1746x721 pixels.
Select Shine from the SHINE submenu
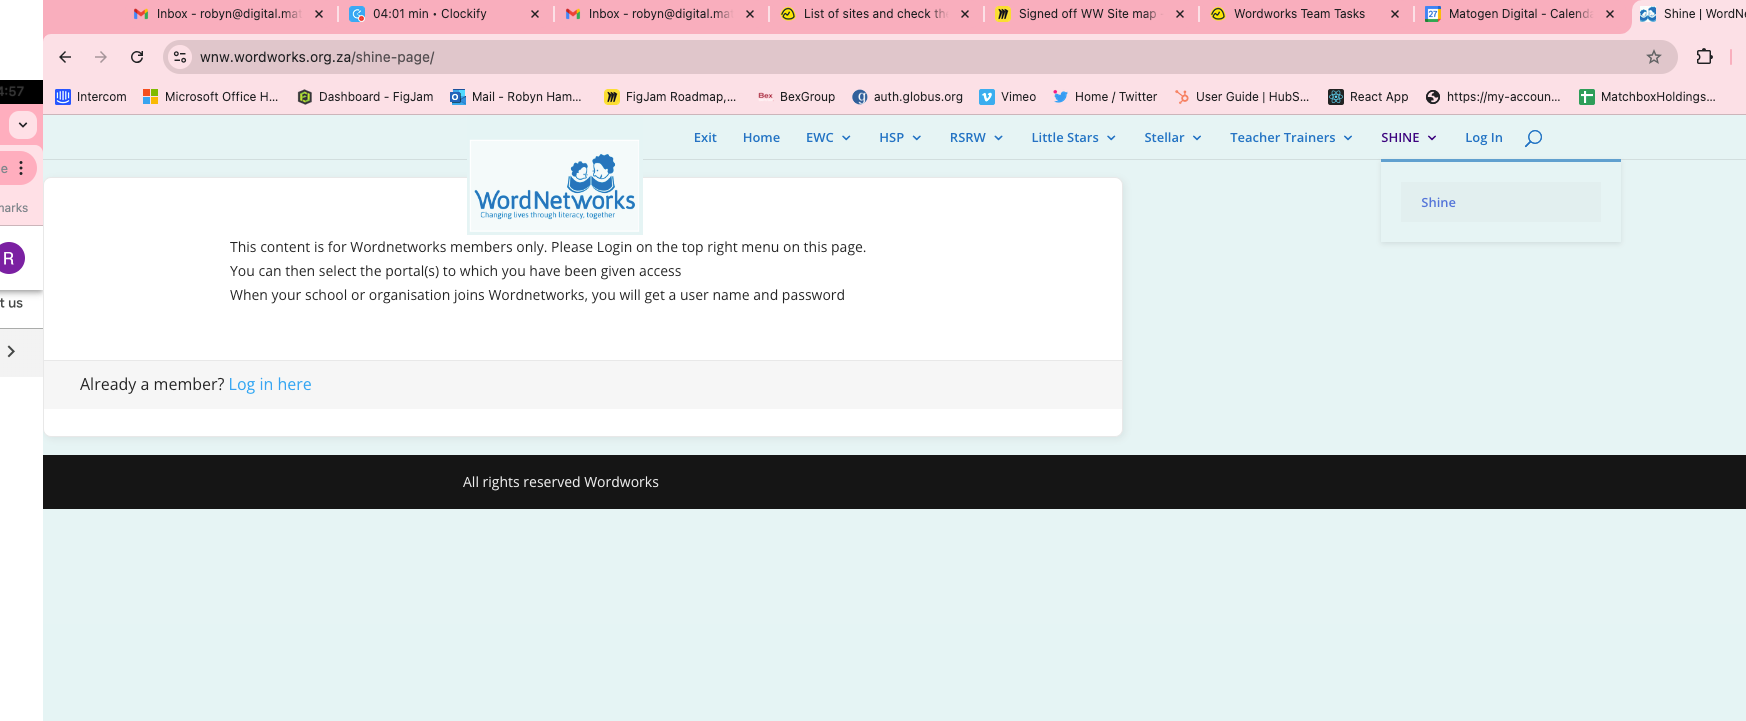pos(1438,203)
